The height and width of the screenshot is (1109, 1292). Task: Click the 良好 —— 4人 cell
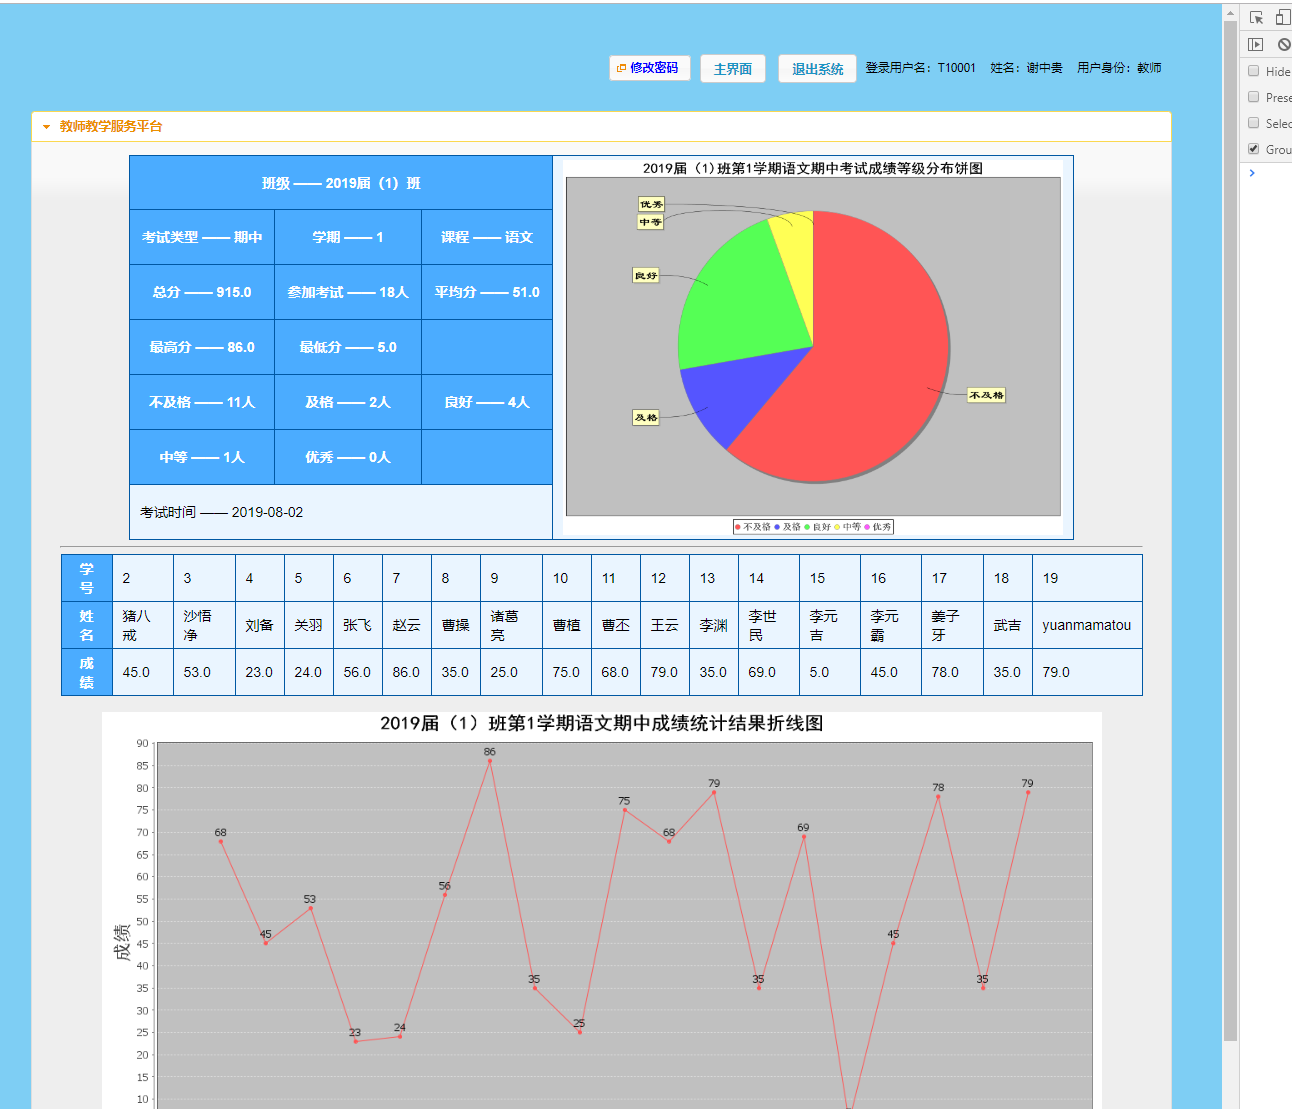click(x=487, y=402)
